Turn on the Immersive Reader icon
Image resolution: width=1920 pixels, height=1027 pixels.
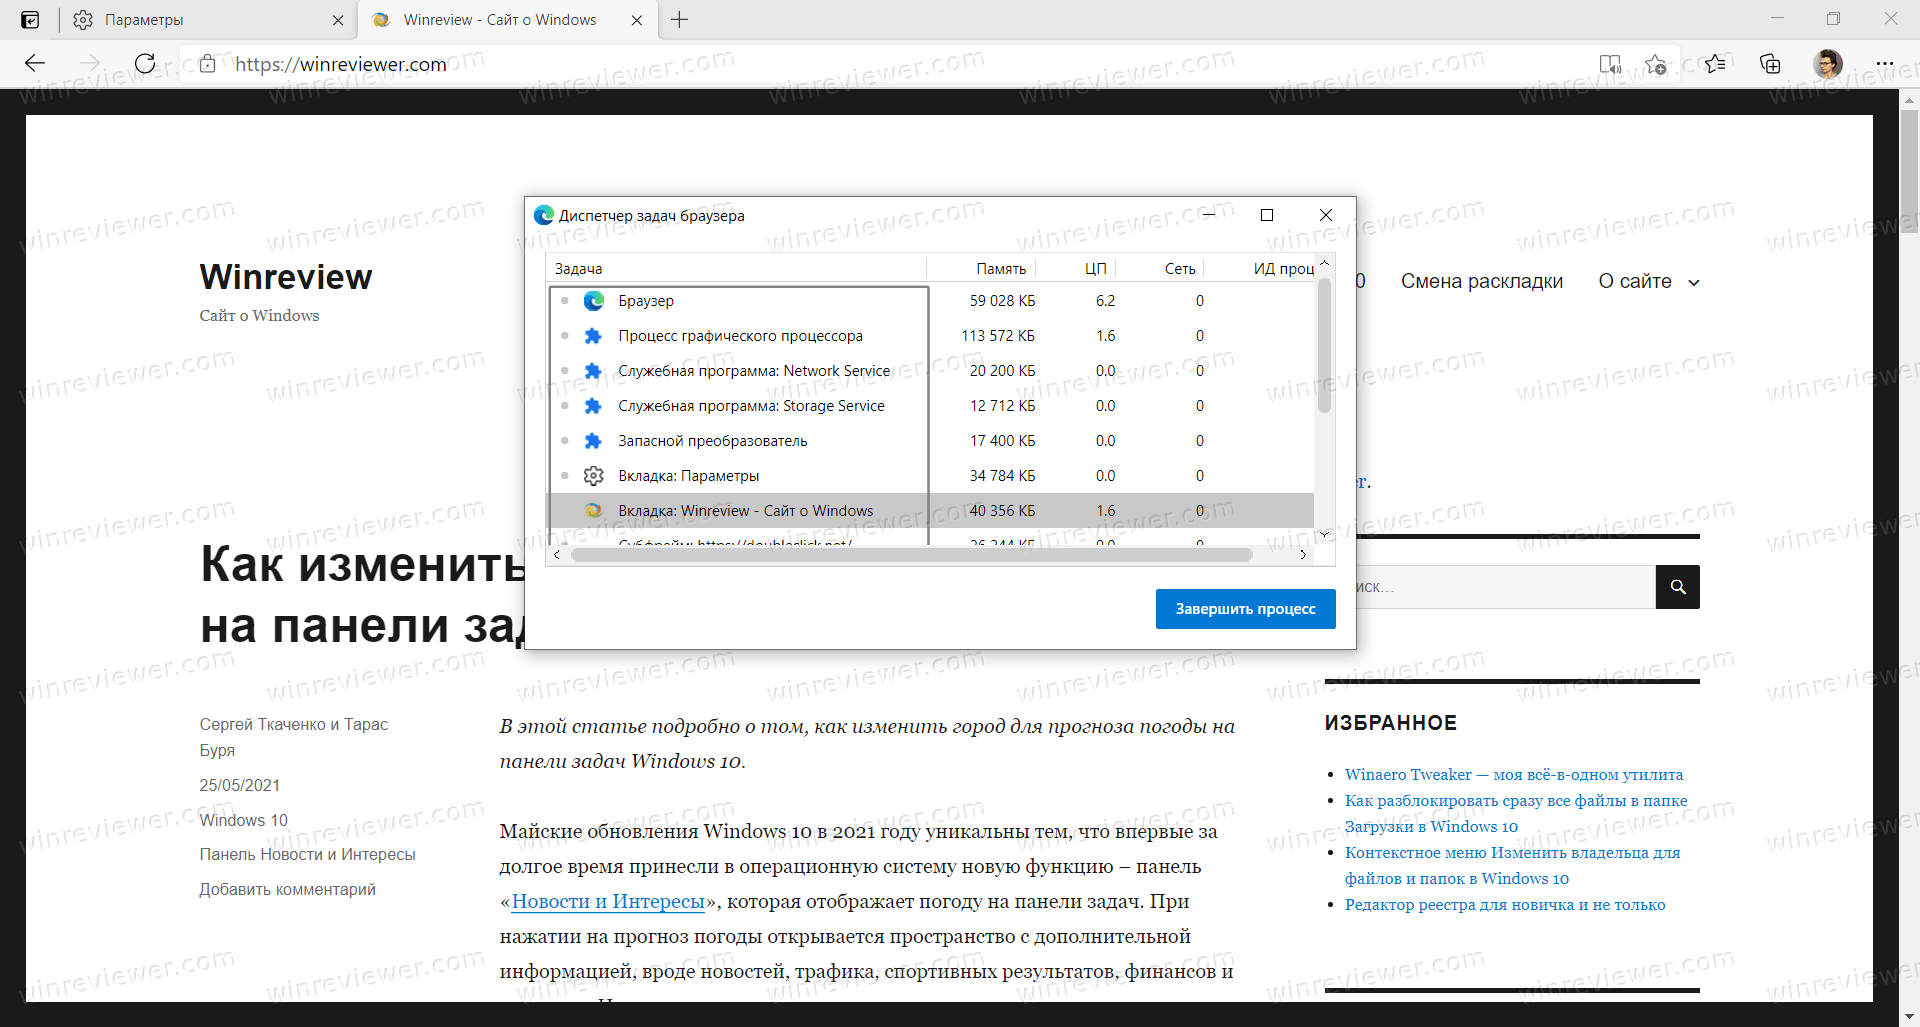point(1610,64)
